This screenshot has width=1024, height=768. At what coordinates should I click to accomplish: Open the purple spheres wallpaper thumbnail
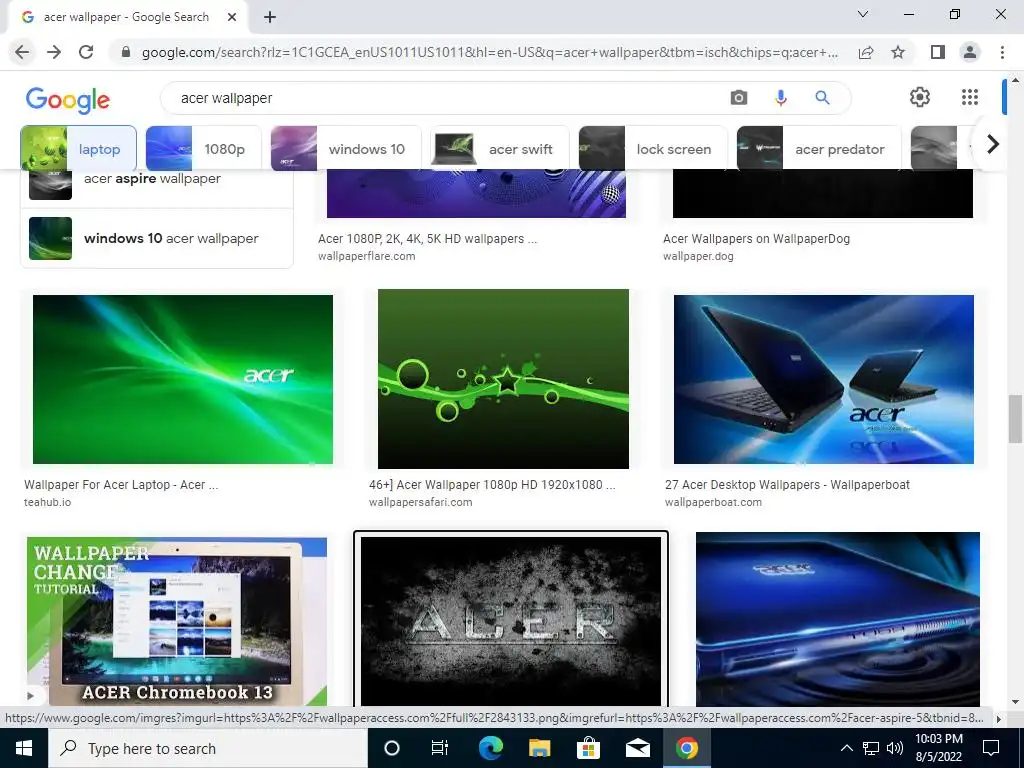pyautogui.click(x=476, y=193)
